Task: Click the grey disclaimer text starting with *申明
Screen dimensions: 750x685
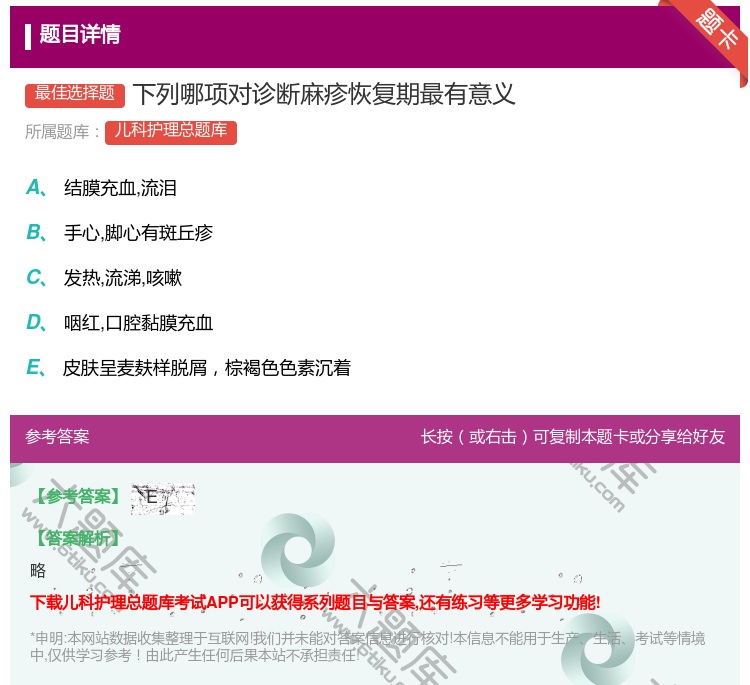Action: point(367,646)
